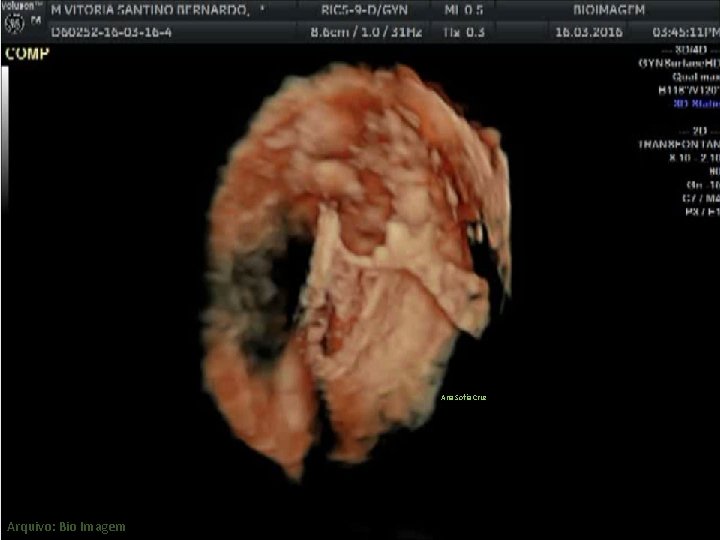Viewport: 720px width, 540px height.
Task: Click the date 16.03.2016
Action: [x=589, y=32]
